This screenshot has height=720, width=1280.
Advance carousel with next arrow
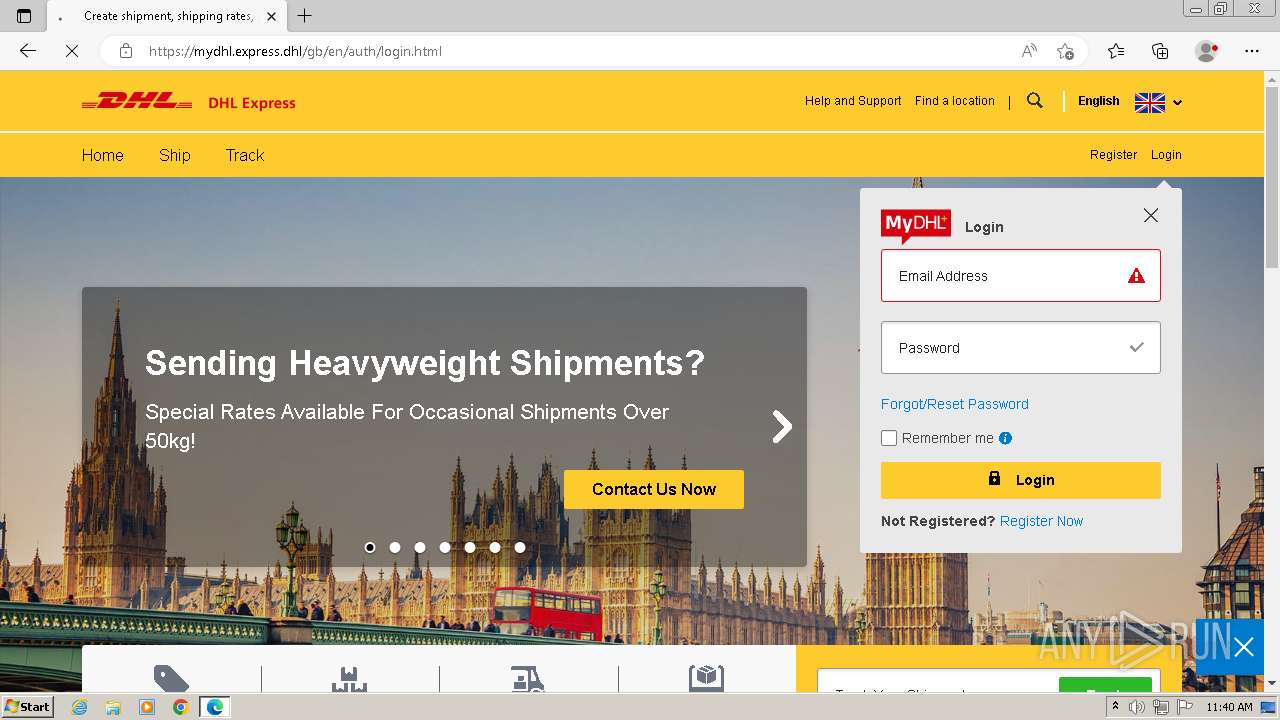coord(782,427)
